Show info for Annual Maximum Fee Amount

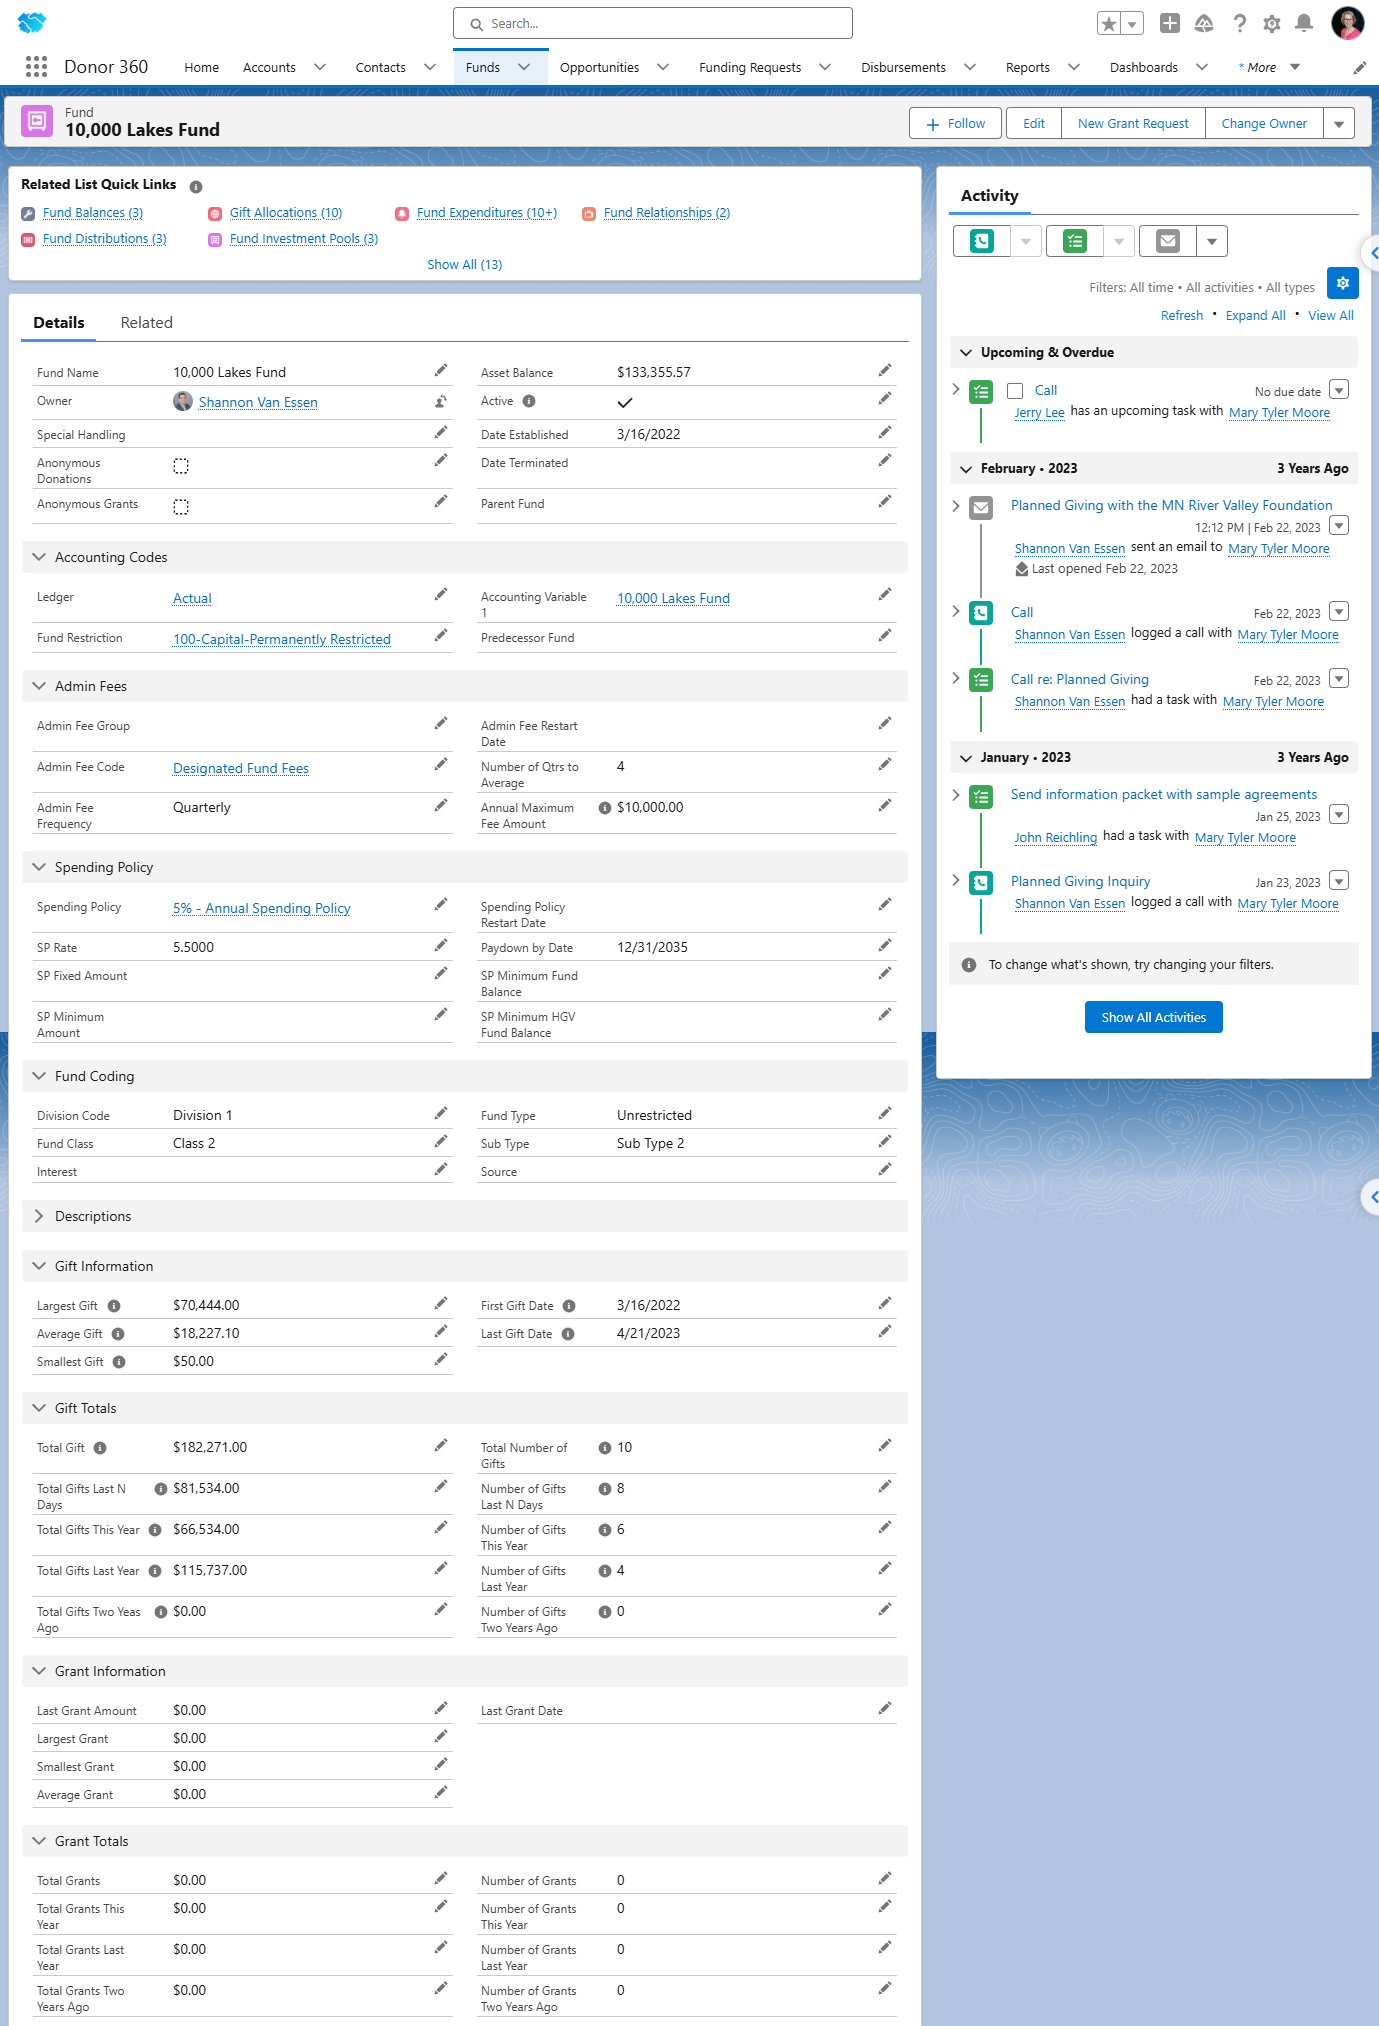pos(605,808)
